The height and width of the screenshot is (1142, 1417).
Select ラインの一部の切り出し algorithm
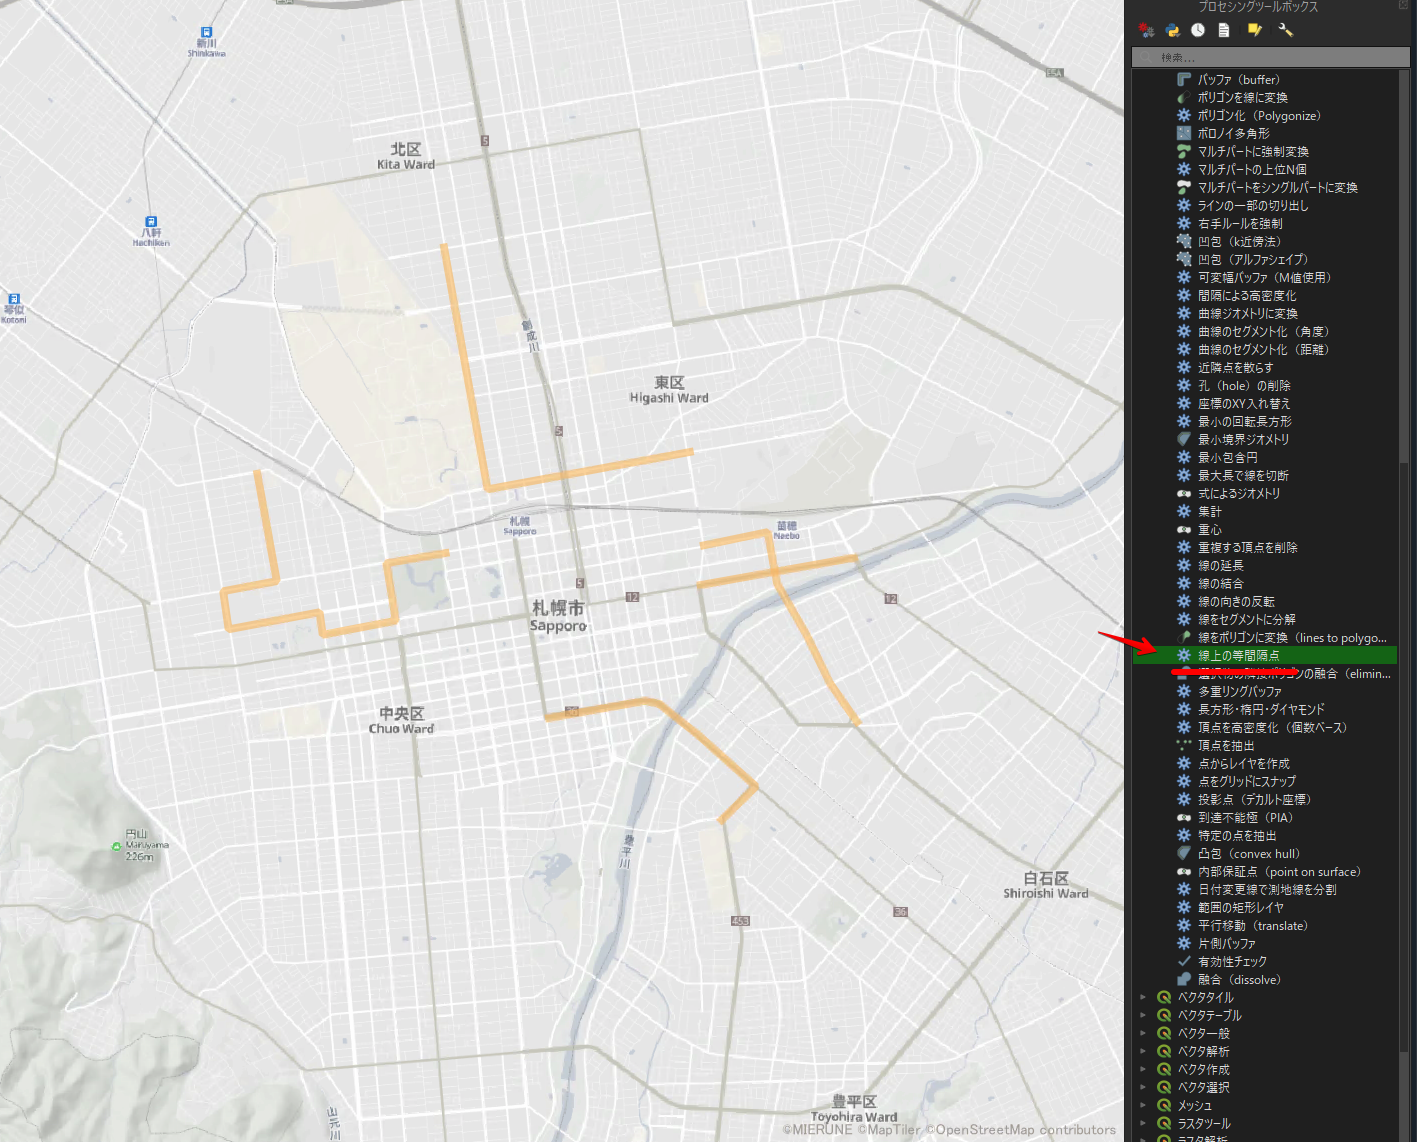click(x=1253, y=205)
